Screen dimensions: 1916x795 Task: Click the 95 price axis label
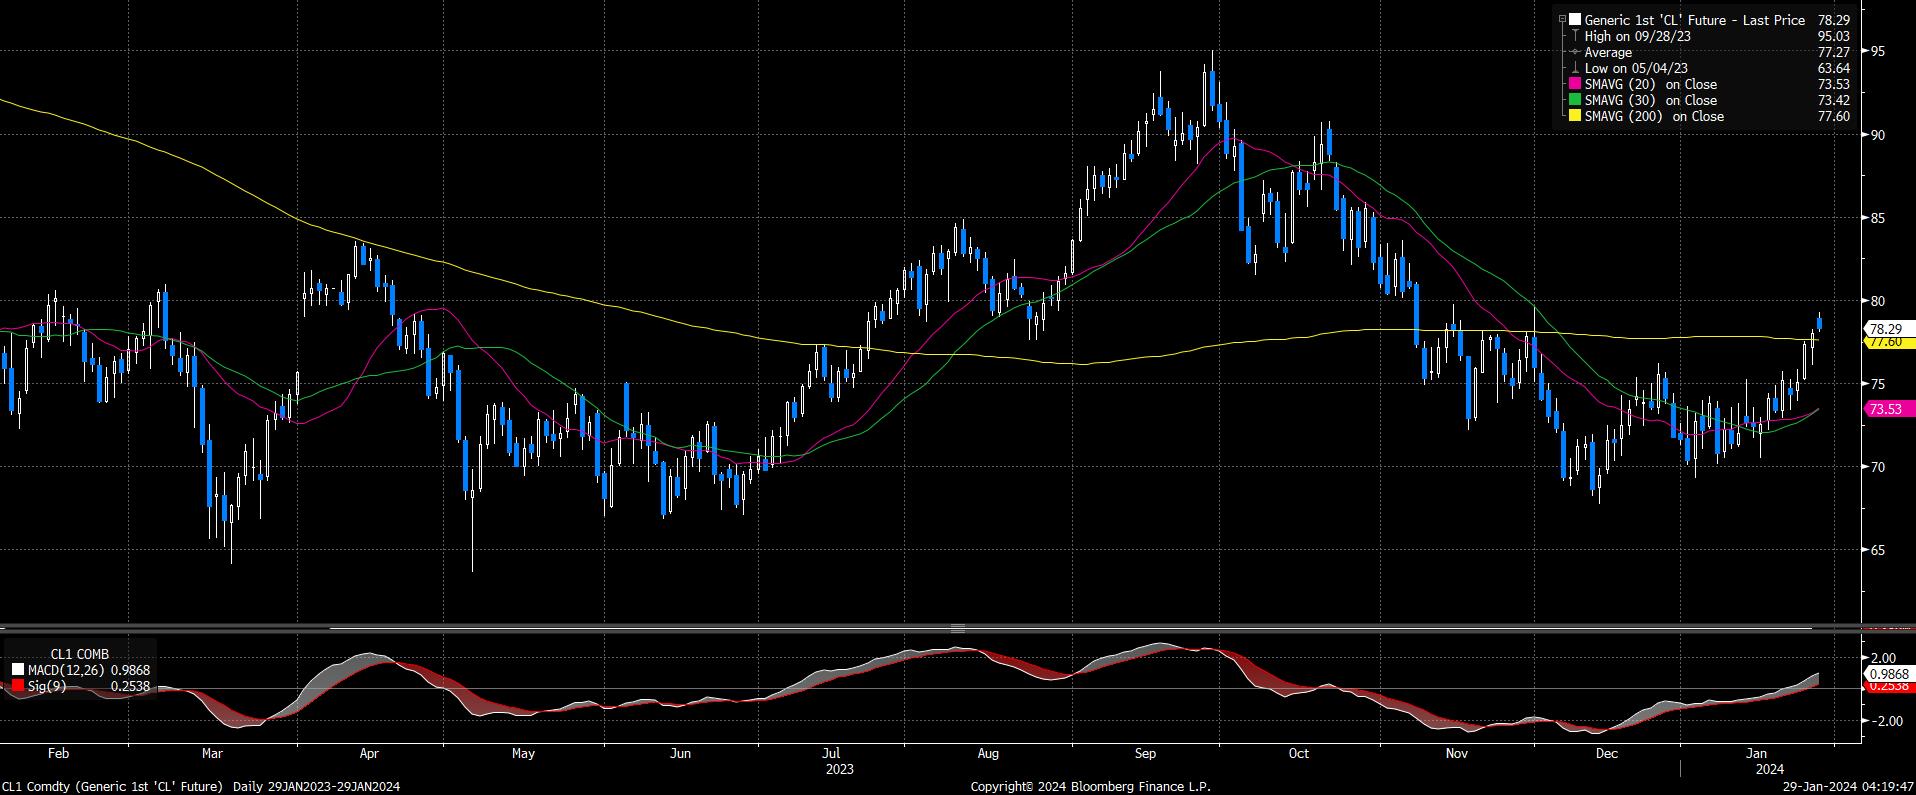click(1878, 51)
